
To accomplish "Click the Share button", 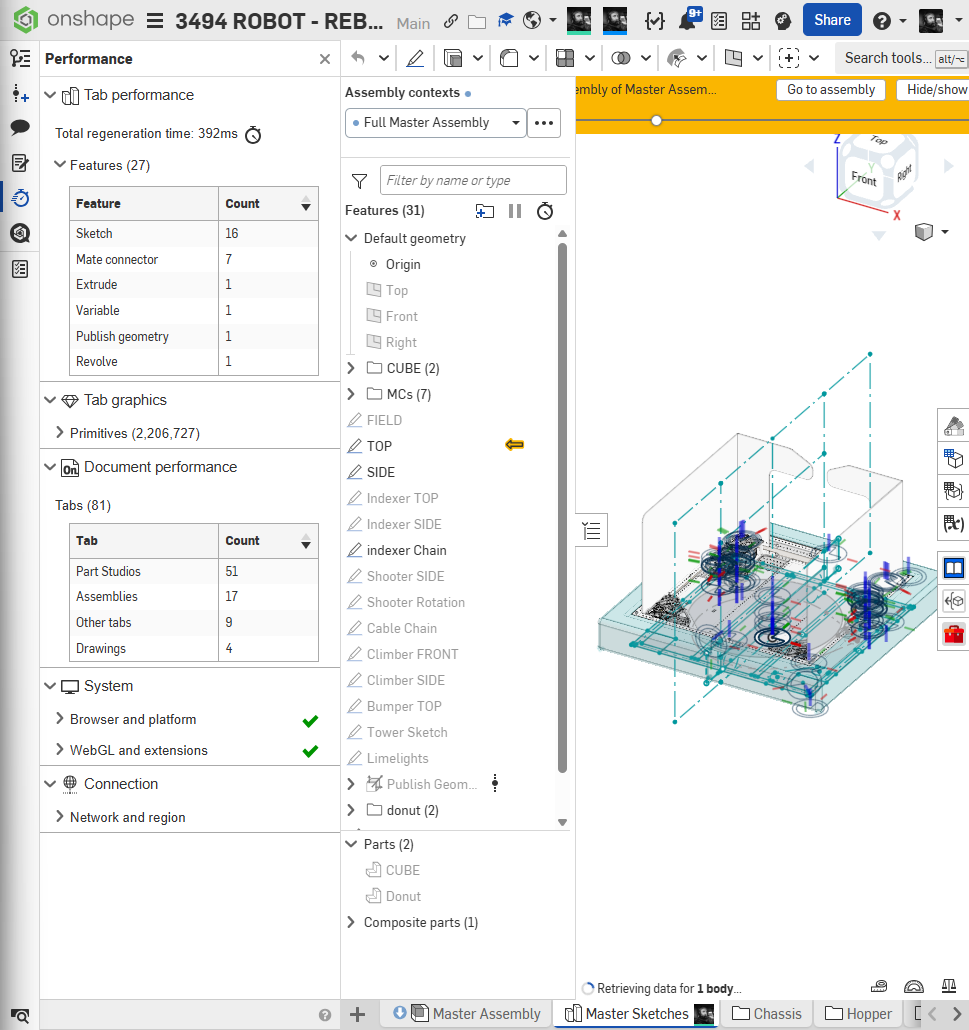I will 832,20.
